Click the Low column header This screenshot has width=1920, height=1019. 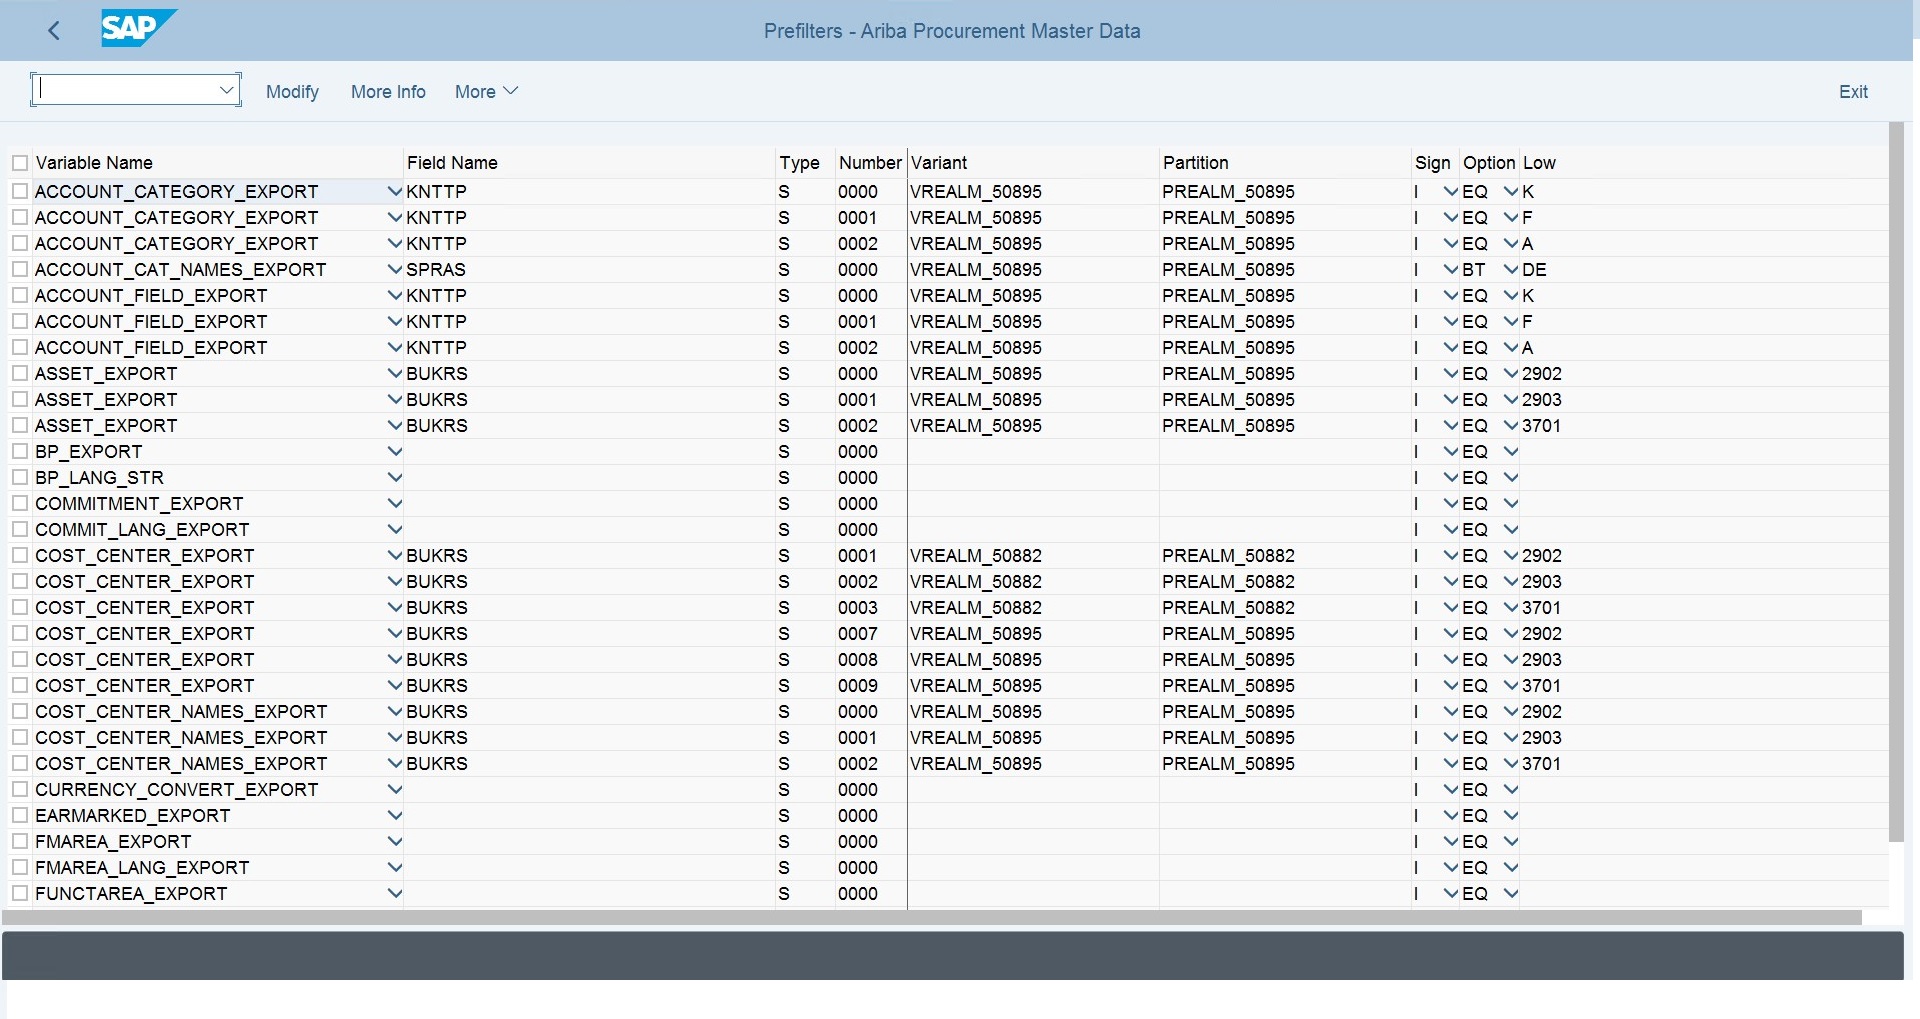pos(1539,163)
